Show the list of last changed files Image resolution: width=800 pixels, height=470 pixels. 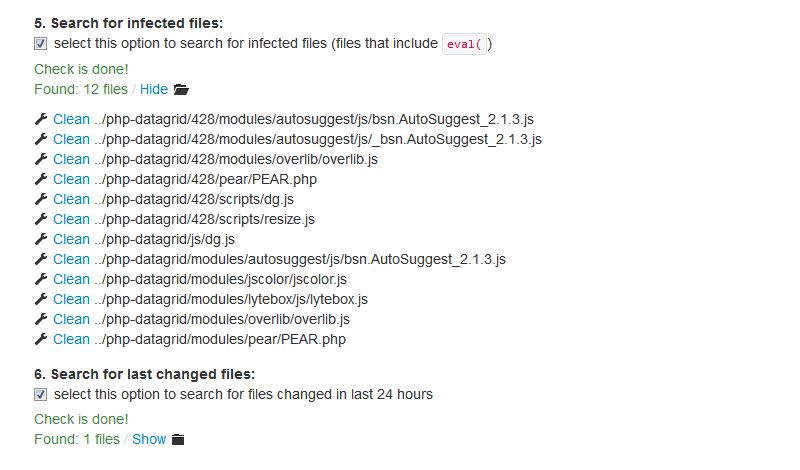click(149, 439)
